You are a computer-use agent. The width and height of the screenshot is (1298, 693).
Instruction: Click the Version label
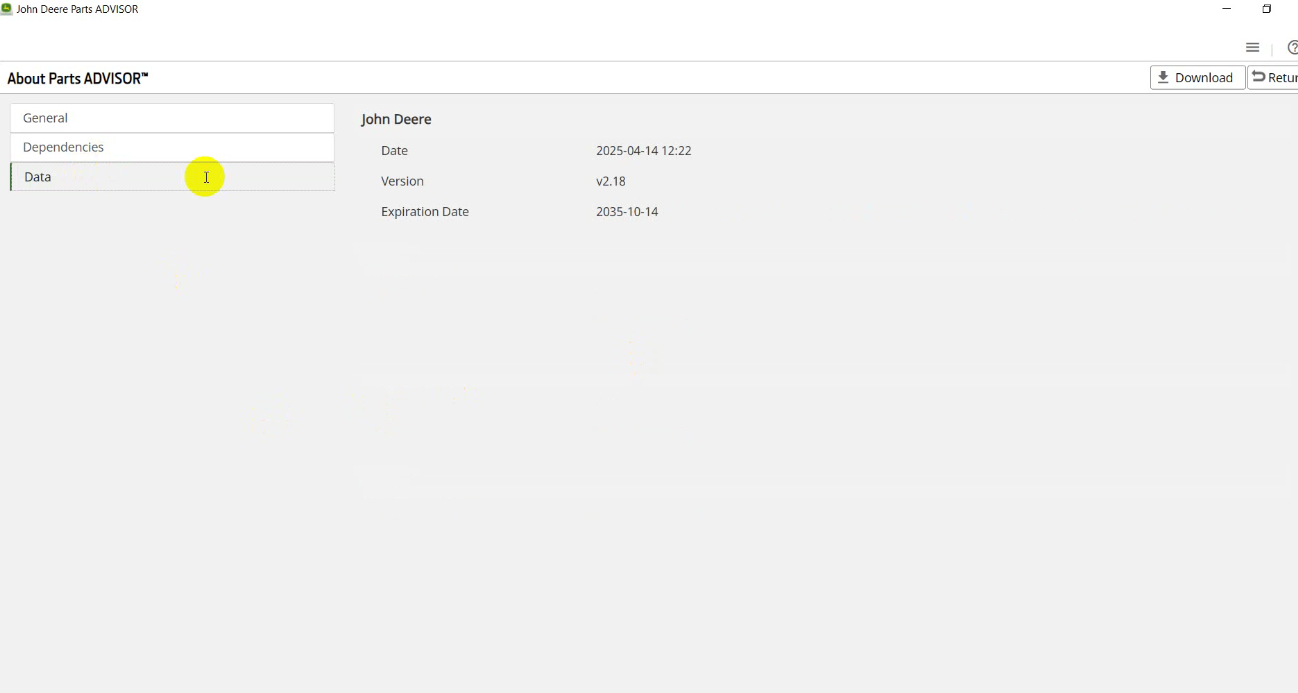coord(402,181)
